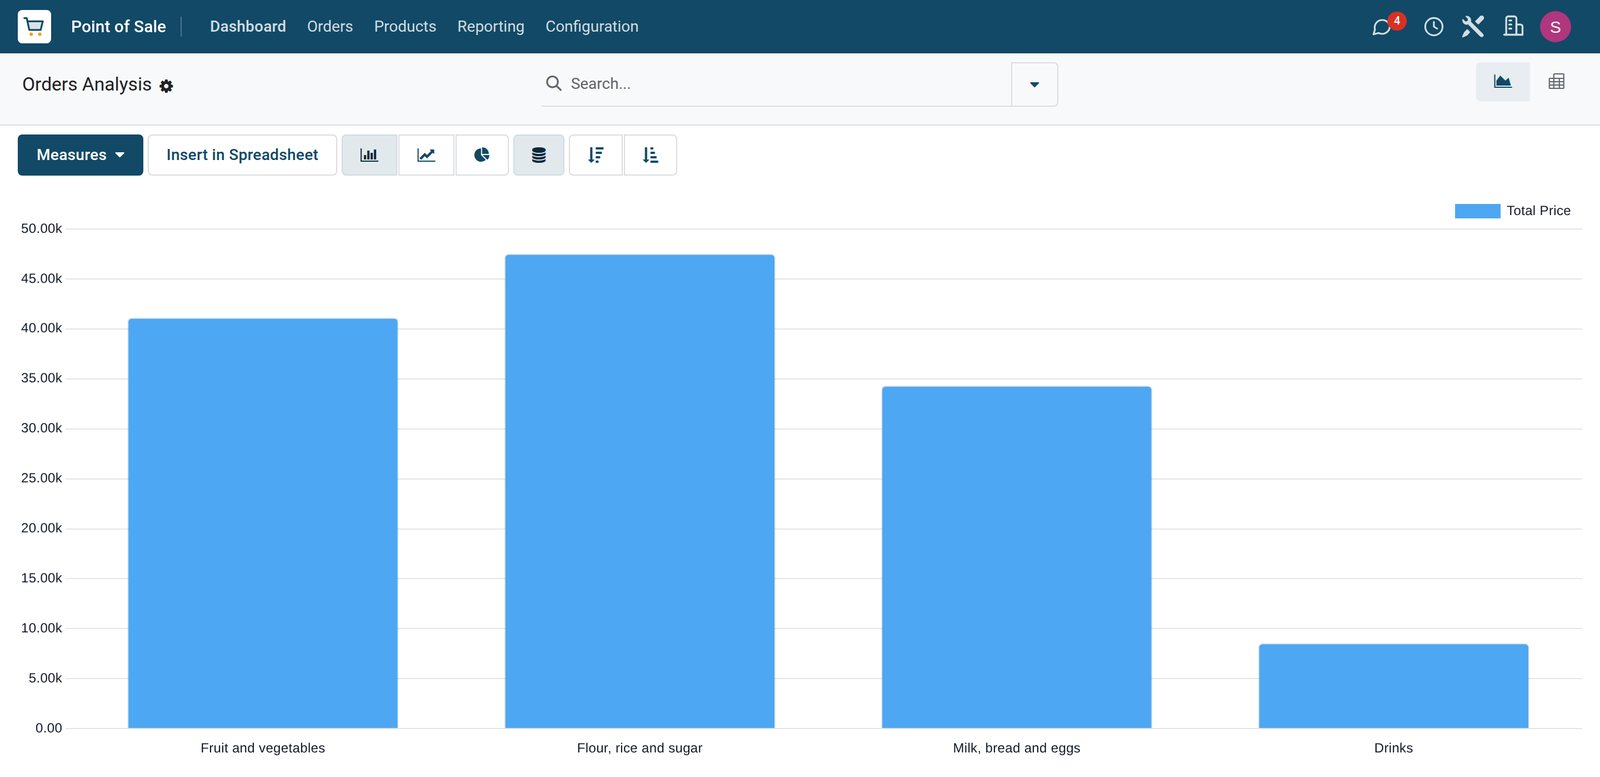The image size is (1600, 777).
Task: Select bar chart mode
Action: (369, 155)
